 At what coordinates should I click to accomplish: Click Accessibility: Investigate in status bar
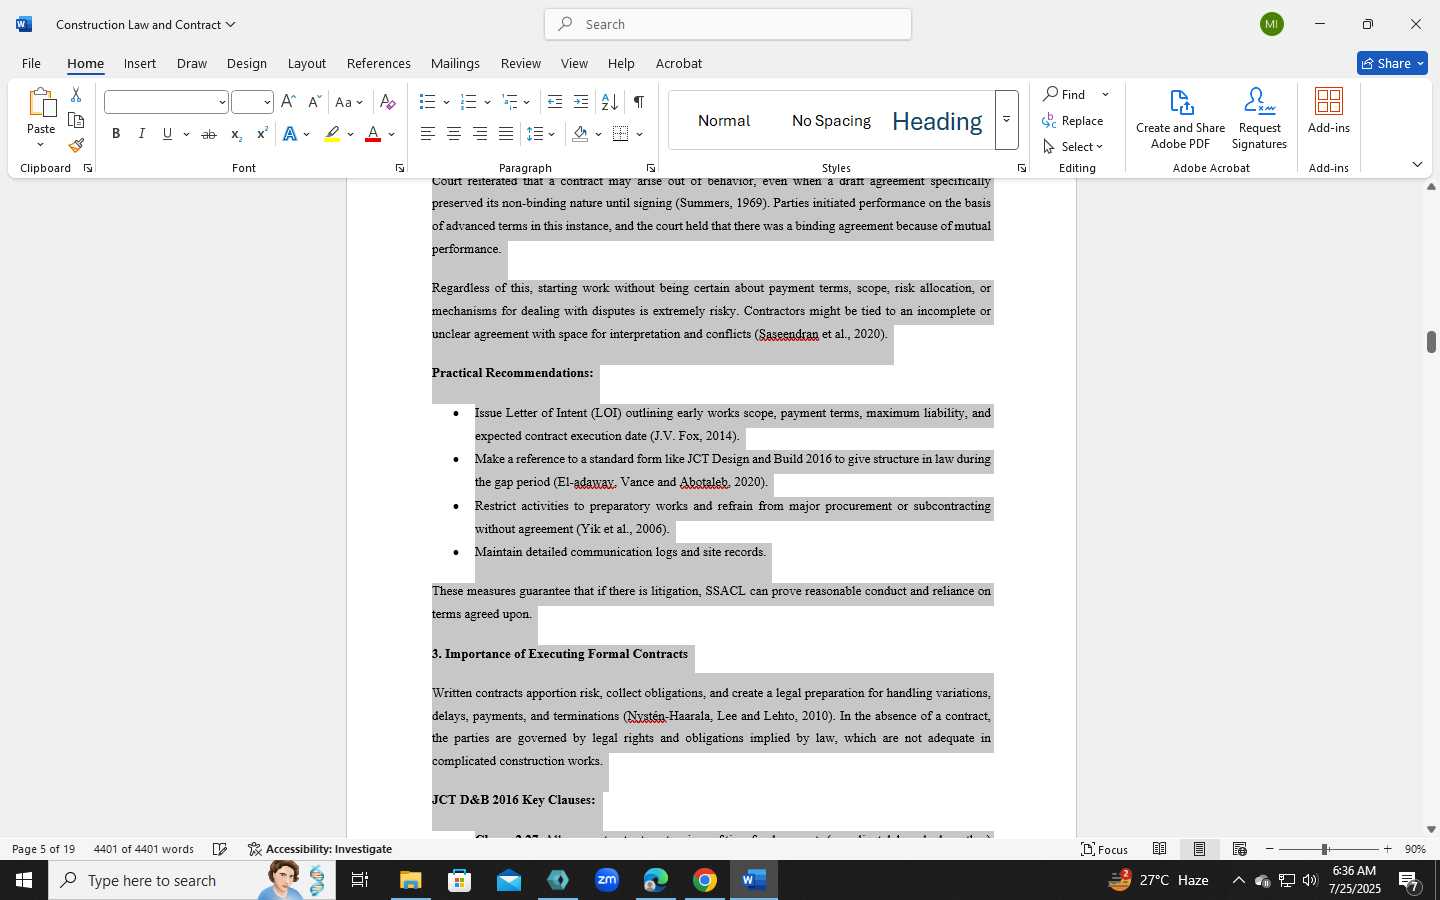coord(320,849)
